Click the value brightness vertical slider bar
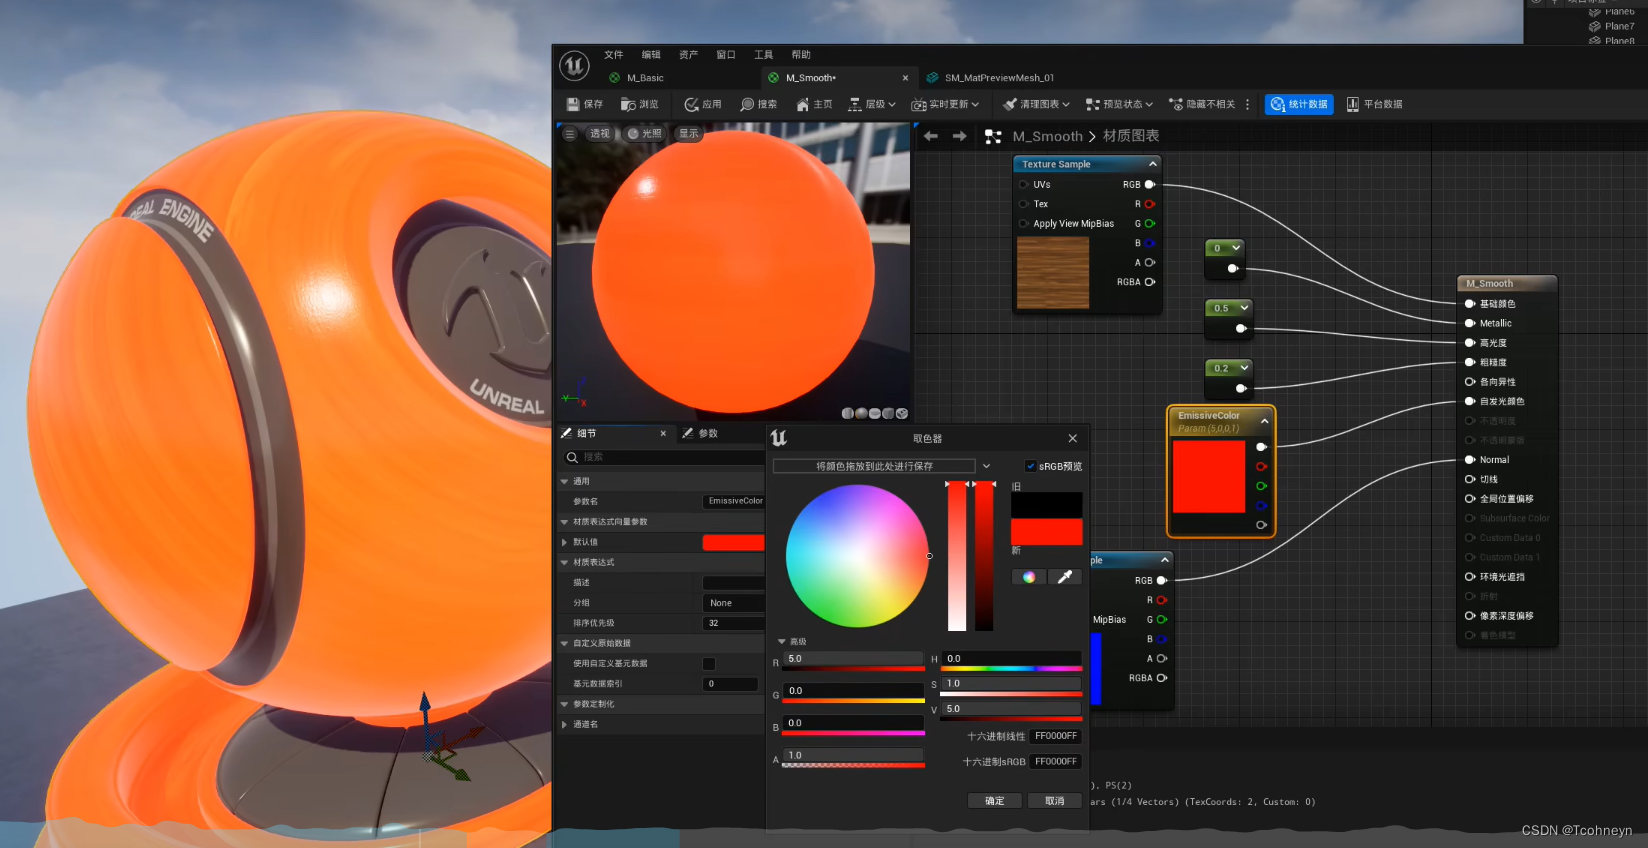 click(x=985, y=556)
